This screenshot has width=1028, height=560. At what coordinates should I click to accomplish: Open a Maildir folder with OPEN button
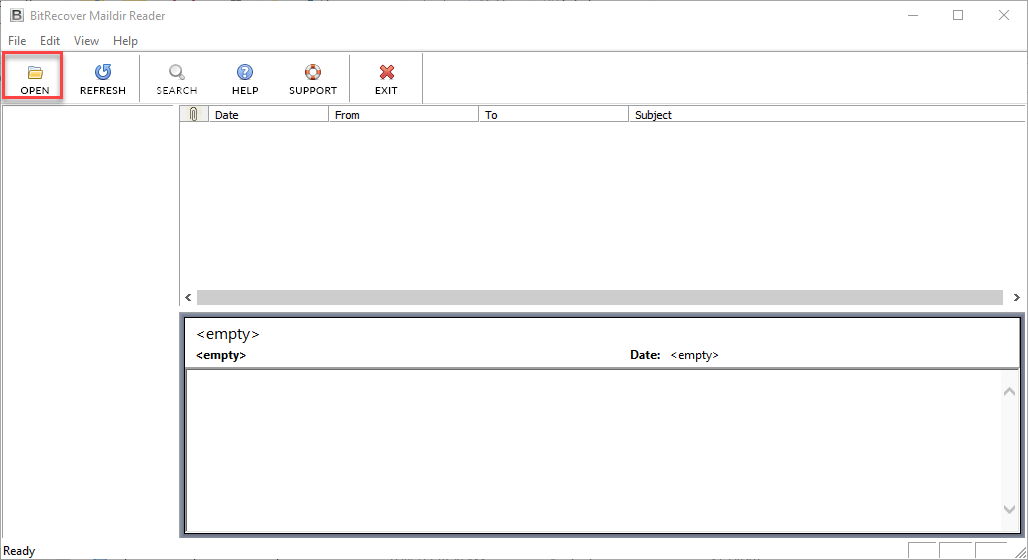(x=34, y=78)
